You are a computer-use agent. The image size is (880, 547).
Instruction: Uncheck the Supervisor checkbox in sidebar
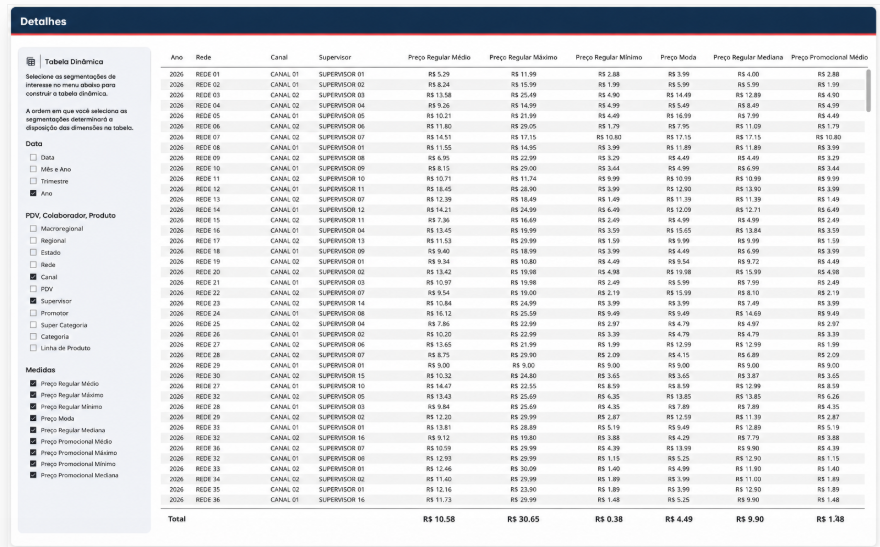[33, 301]
